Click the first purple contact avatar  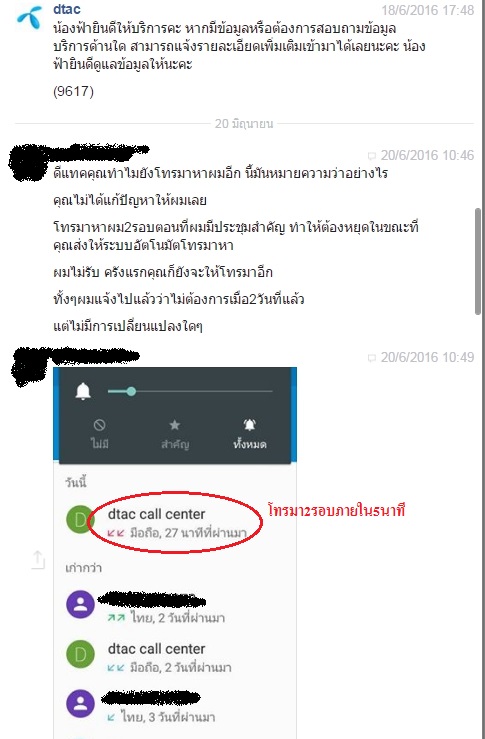(80, 605)
